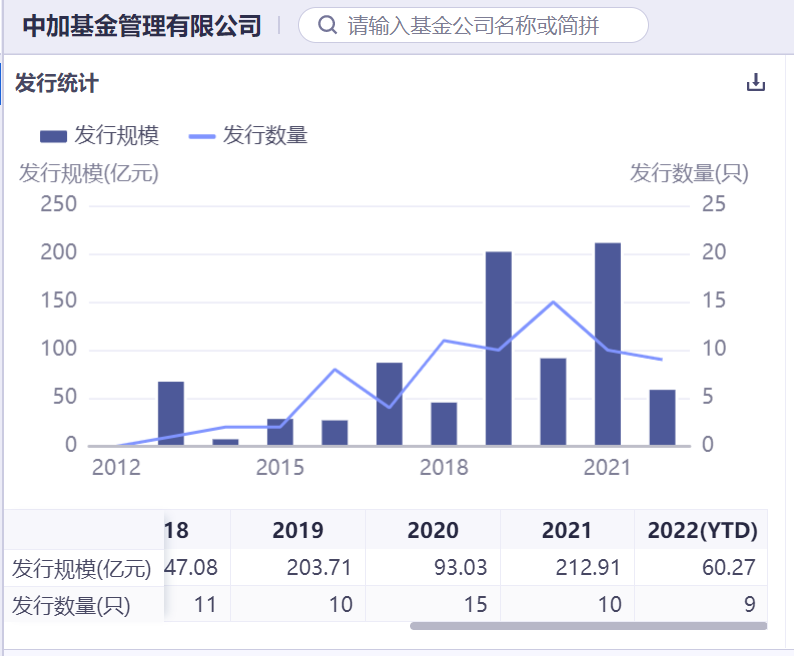
Task: Focus the fund company name search field
Action: coord(473,25)
